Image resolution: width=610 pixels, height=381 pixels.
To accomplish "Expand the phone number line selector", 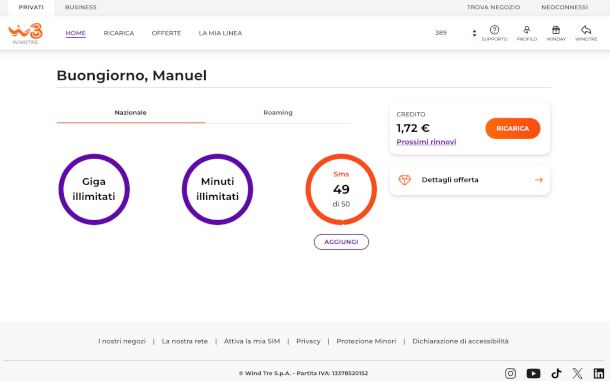I will [474, 33].
